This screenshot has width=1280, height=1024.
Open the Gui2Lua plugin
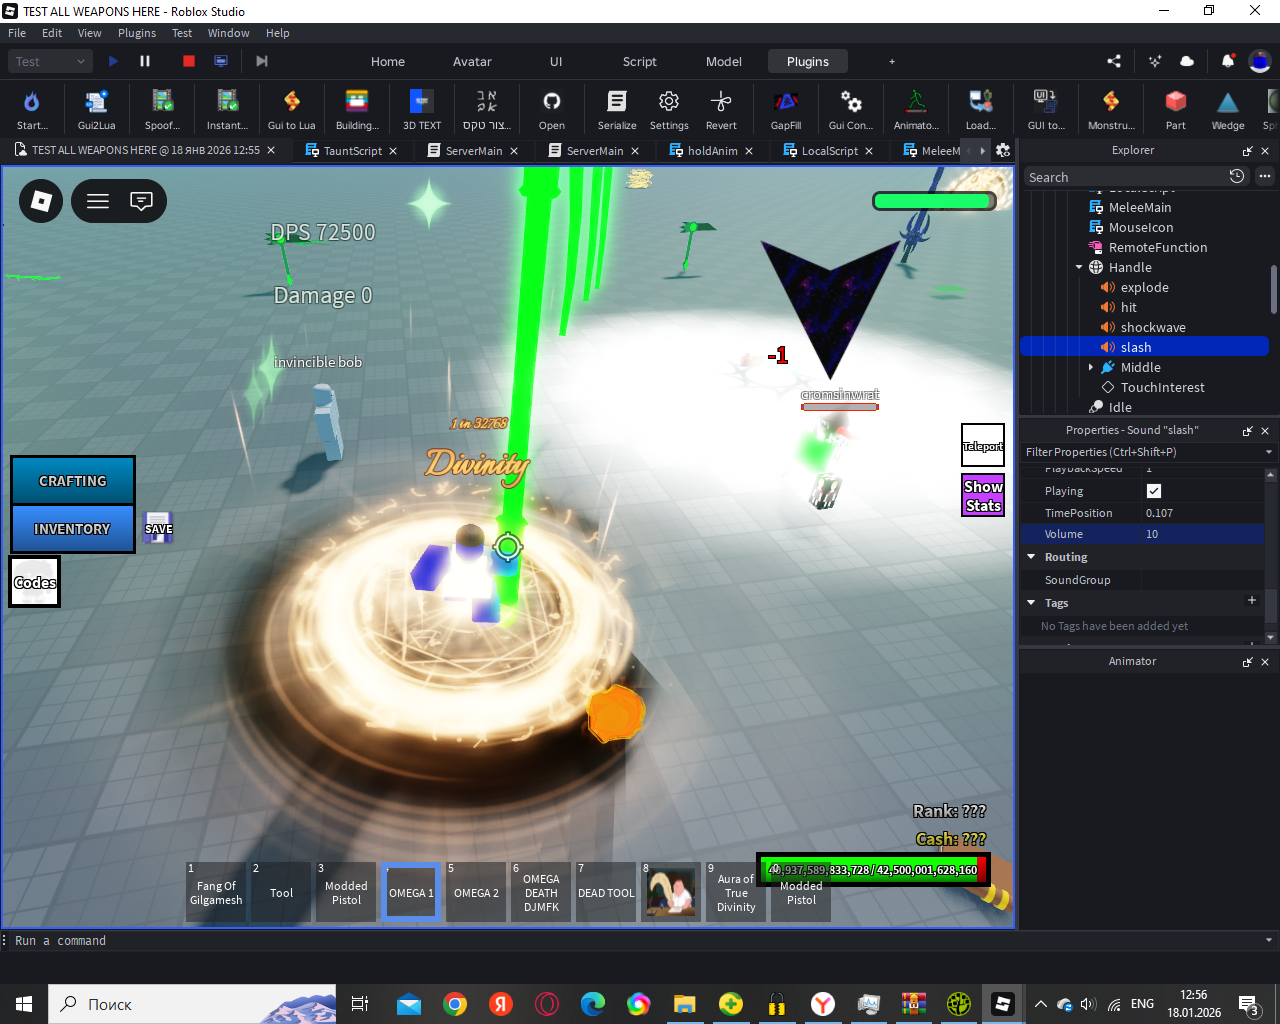pyautogui.click(x=96, y=109)
